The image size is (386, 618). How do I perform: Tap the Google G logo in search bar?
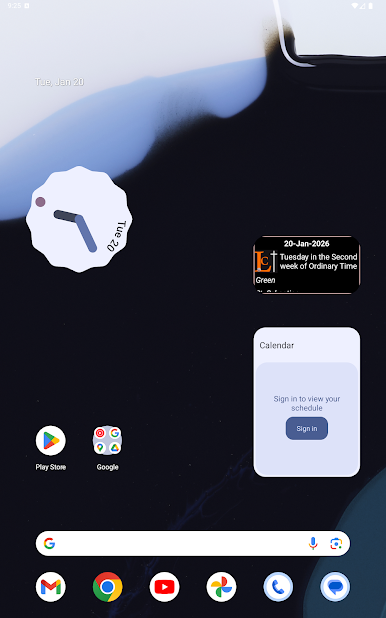tap(49, 544)
